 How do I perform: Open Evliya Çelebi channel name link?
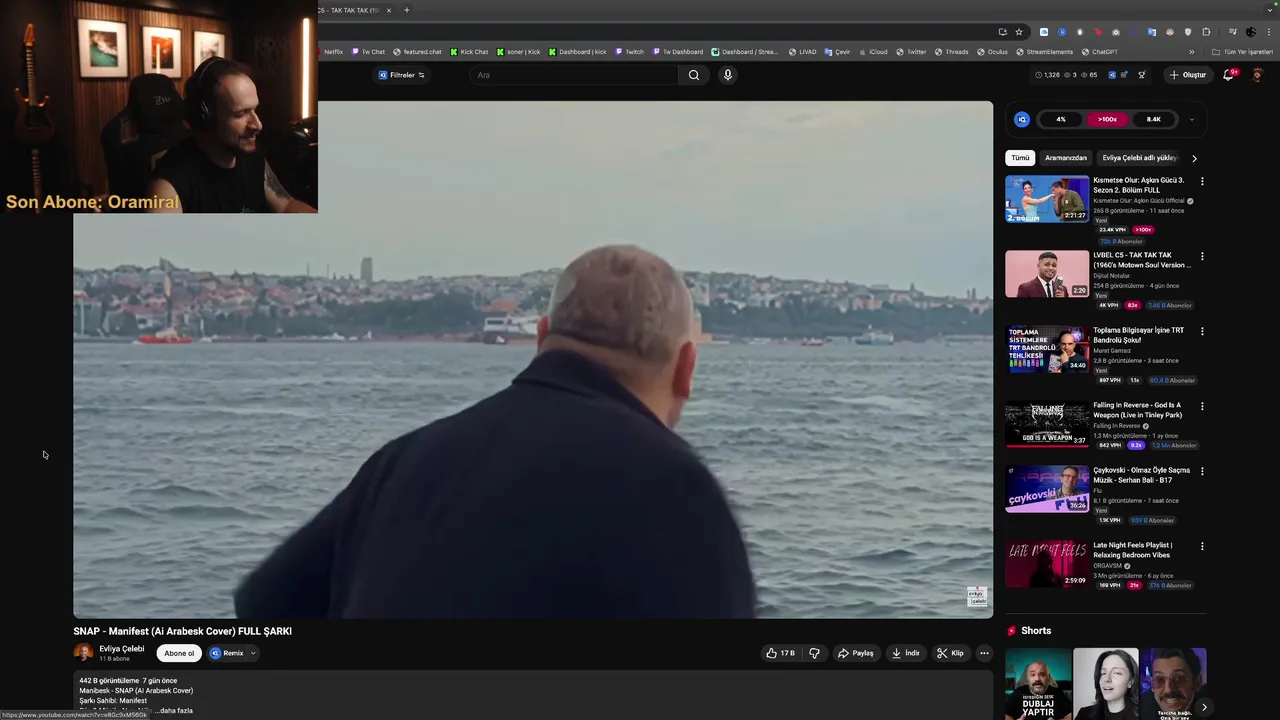[122, 648]
